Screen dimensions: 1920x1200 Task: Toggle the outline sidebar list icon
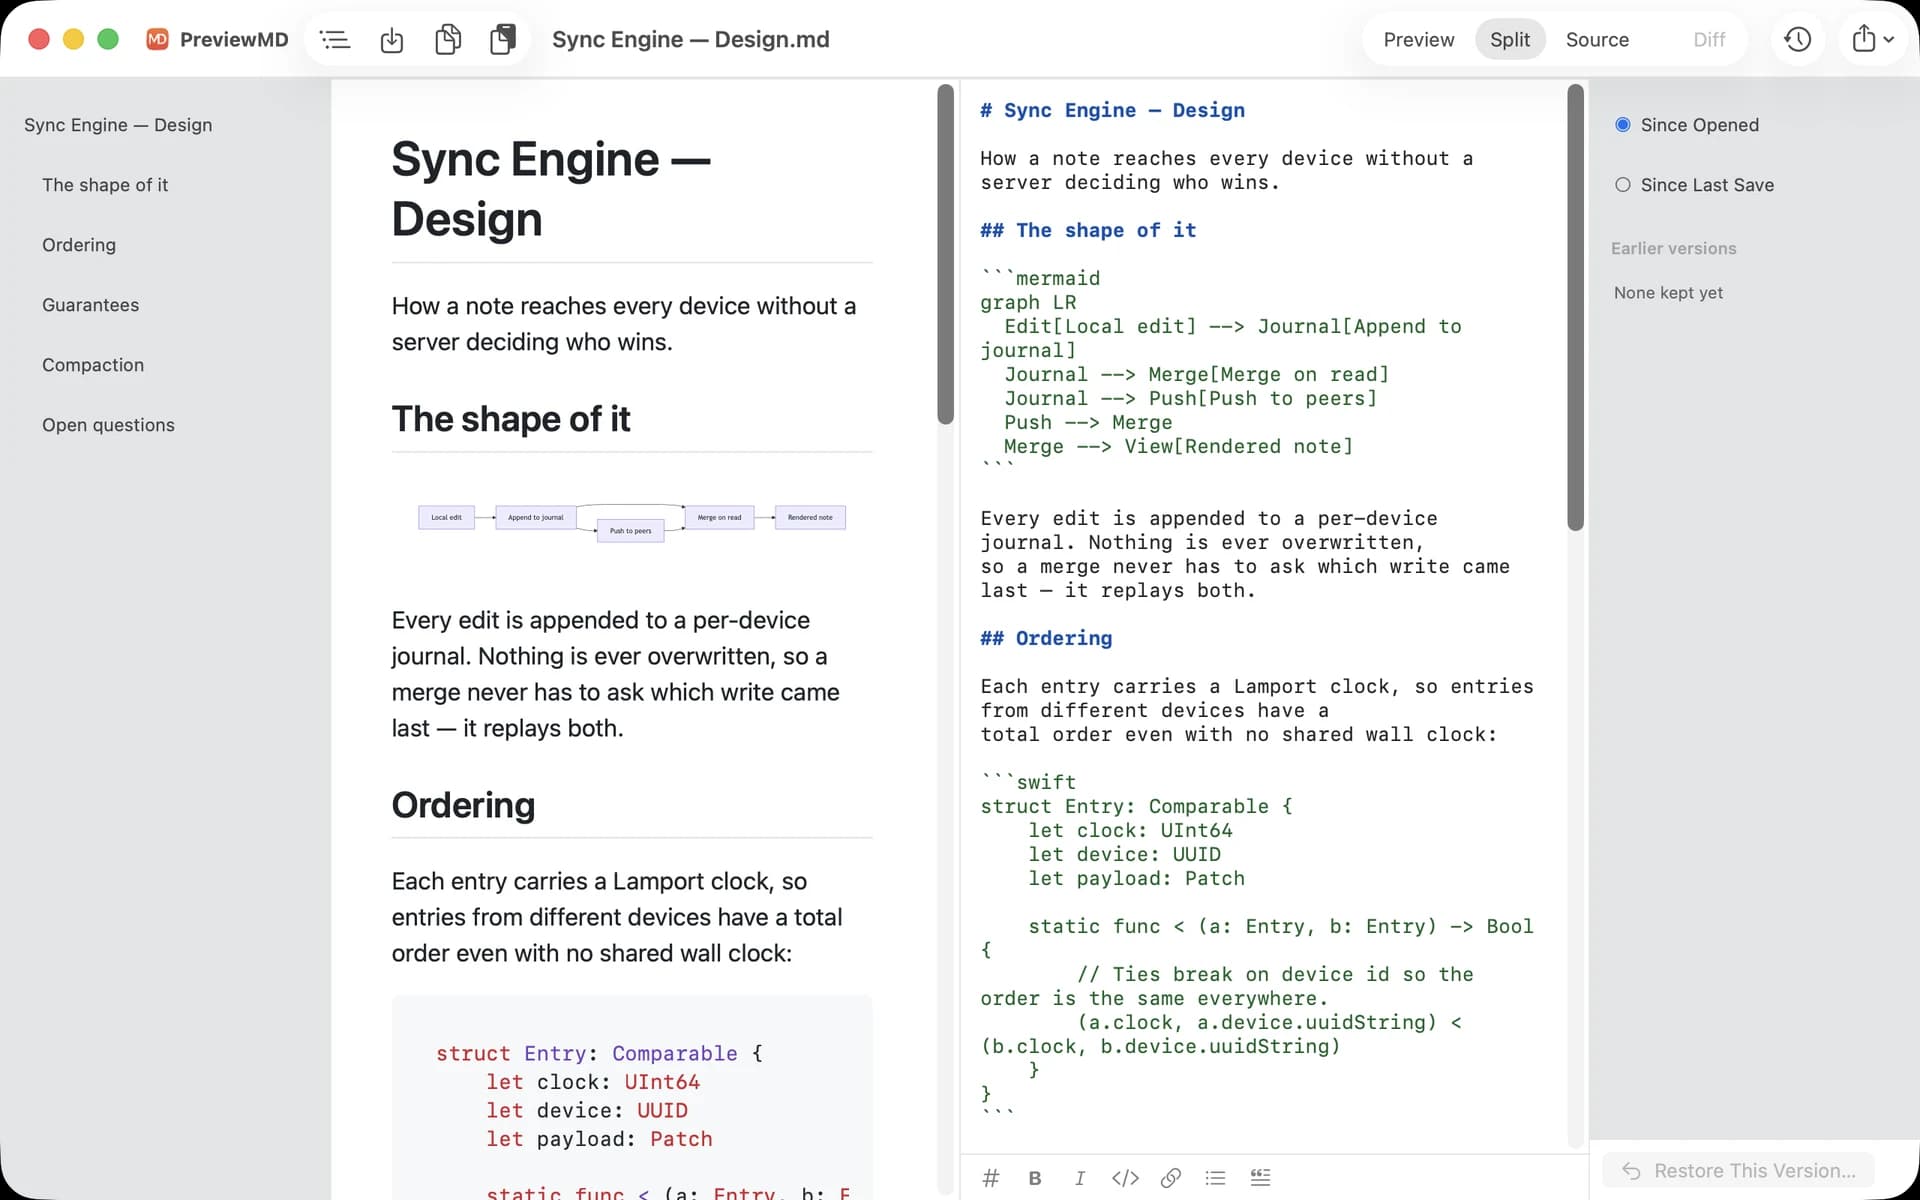coord(335,40)
